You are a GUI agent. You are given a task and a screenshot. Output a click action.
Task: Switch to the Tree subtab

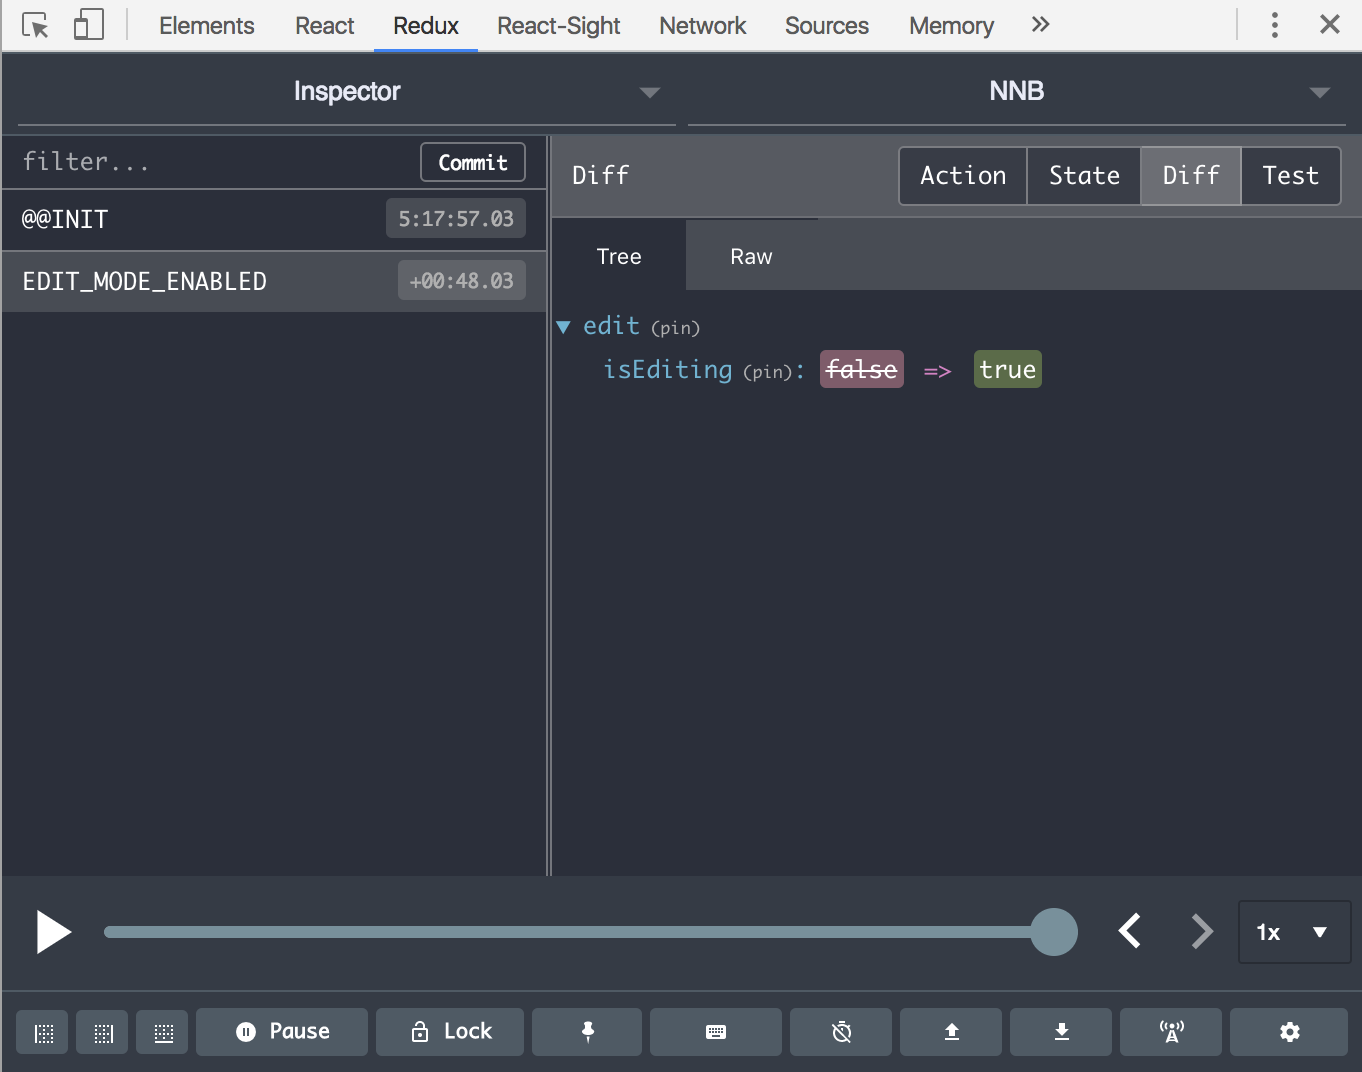click(619, 256)
